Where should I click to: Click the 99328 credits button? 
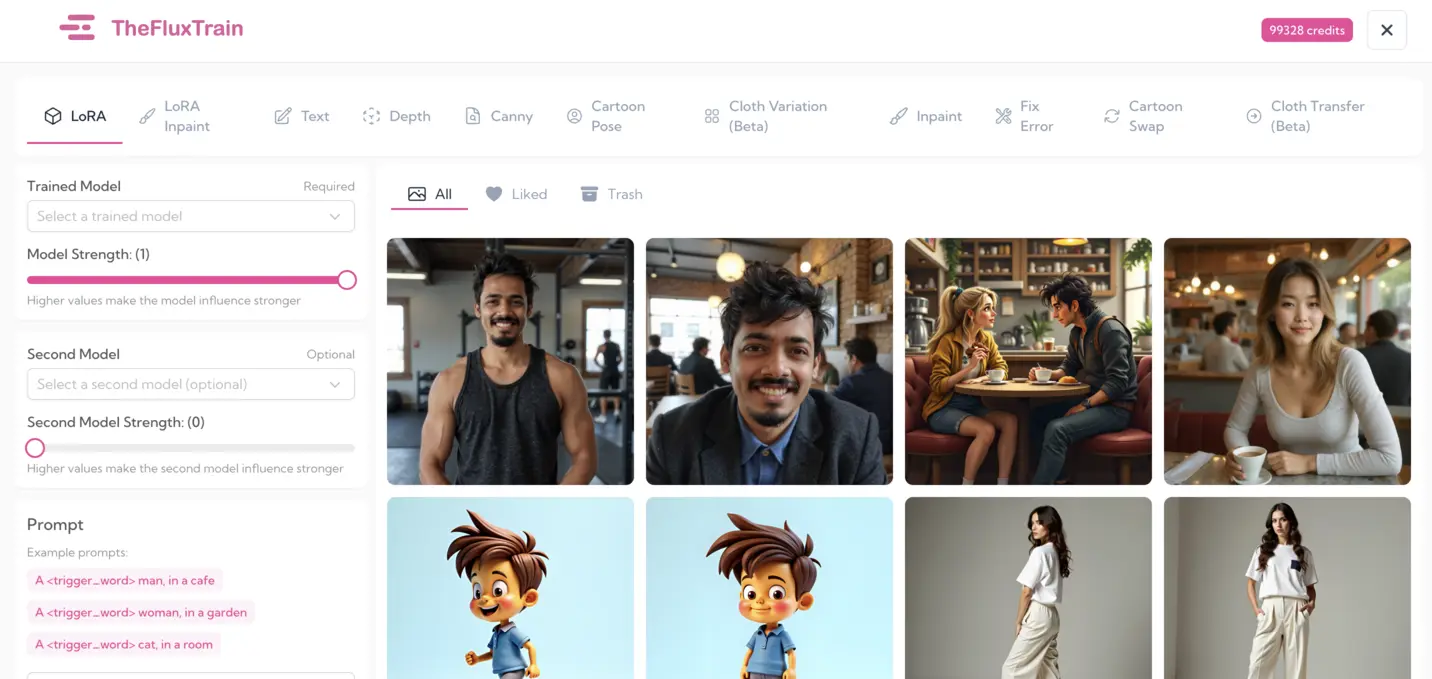[x=1306, y=30]
